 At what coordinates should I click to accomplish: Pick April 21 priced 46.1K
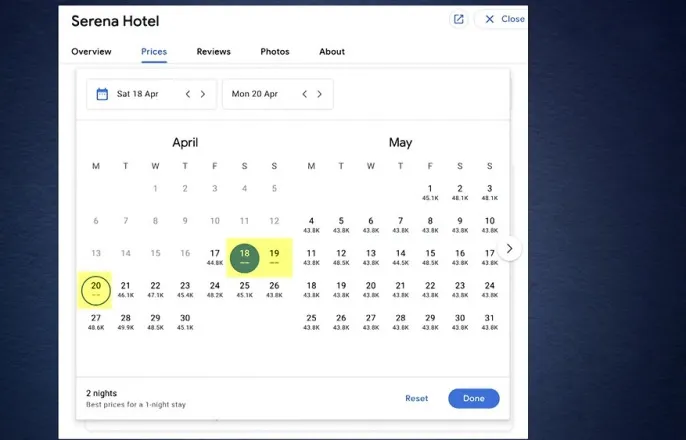(126, 290)
